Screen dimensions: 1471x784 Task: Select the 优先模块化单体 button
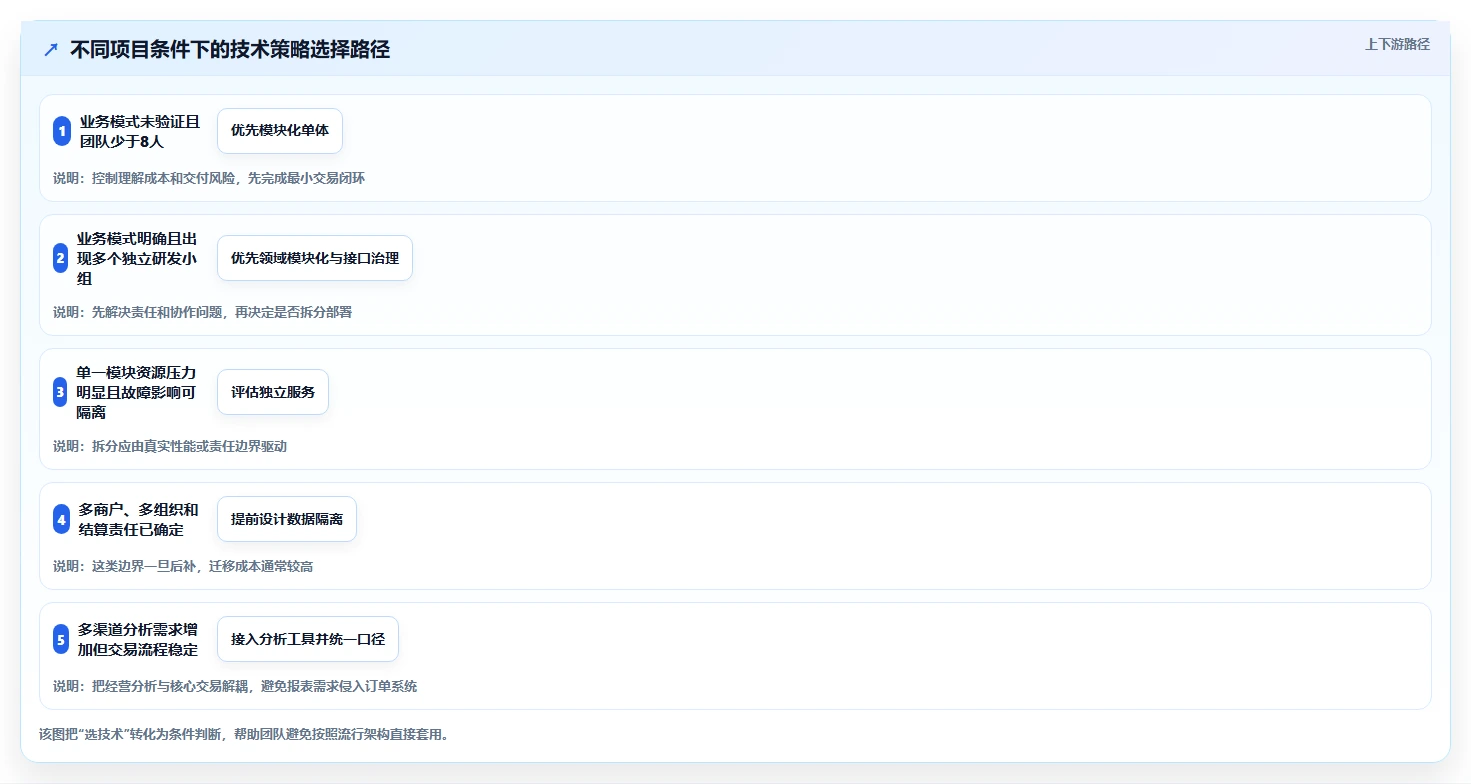[280, 131]
